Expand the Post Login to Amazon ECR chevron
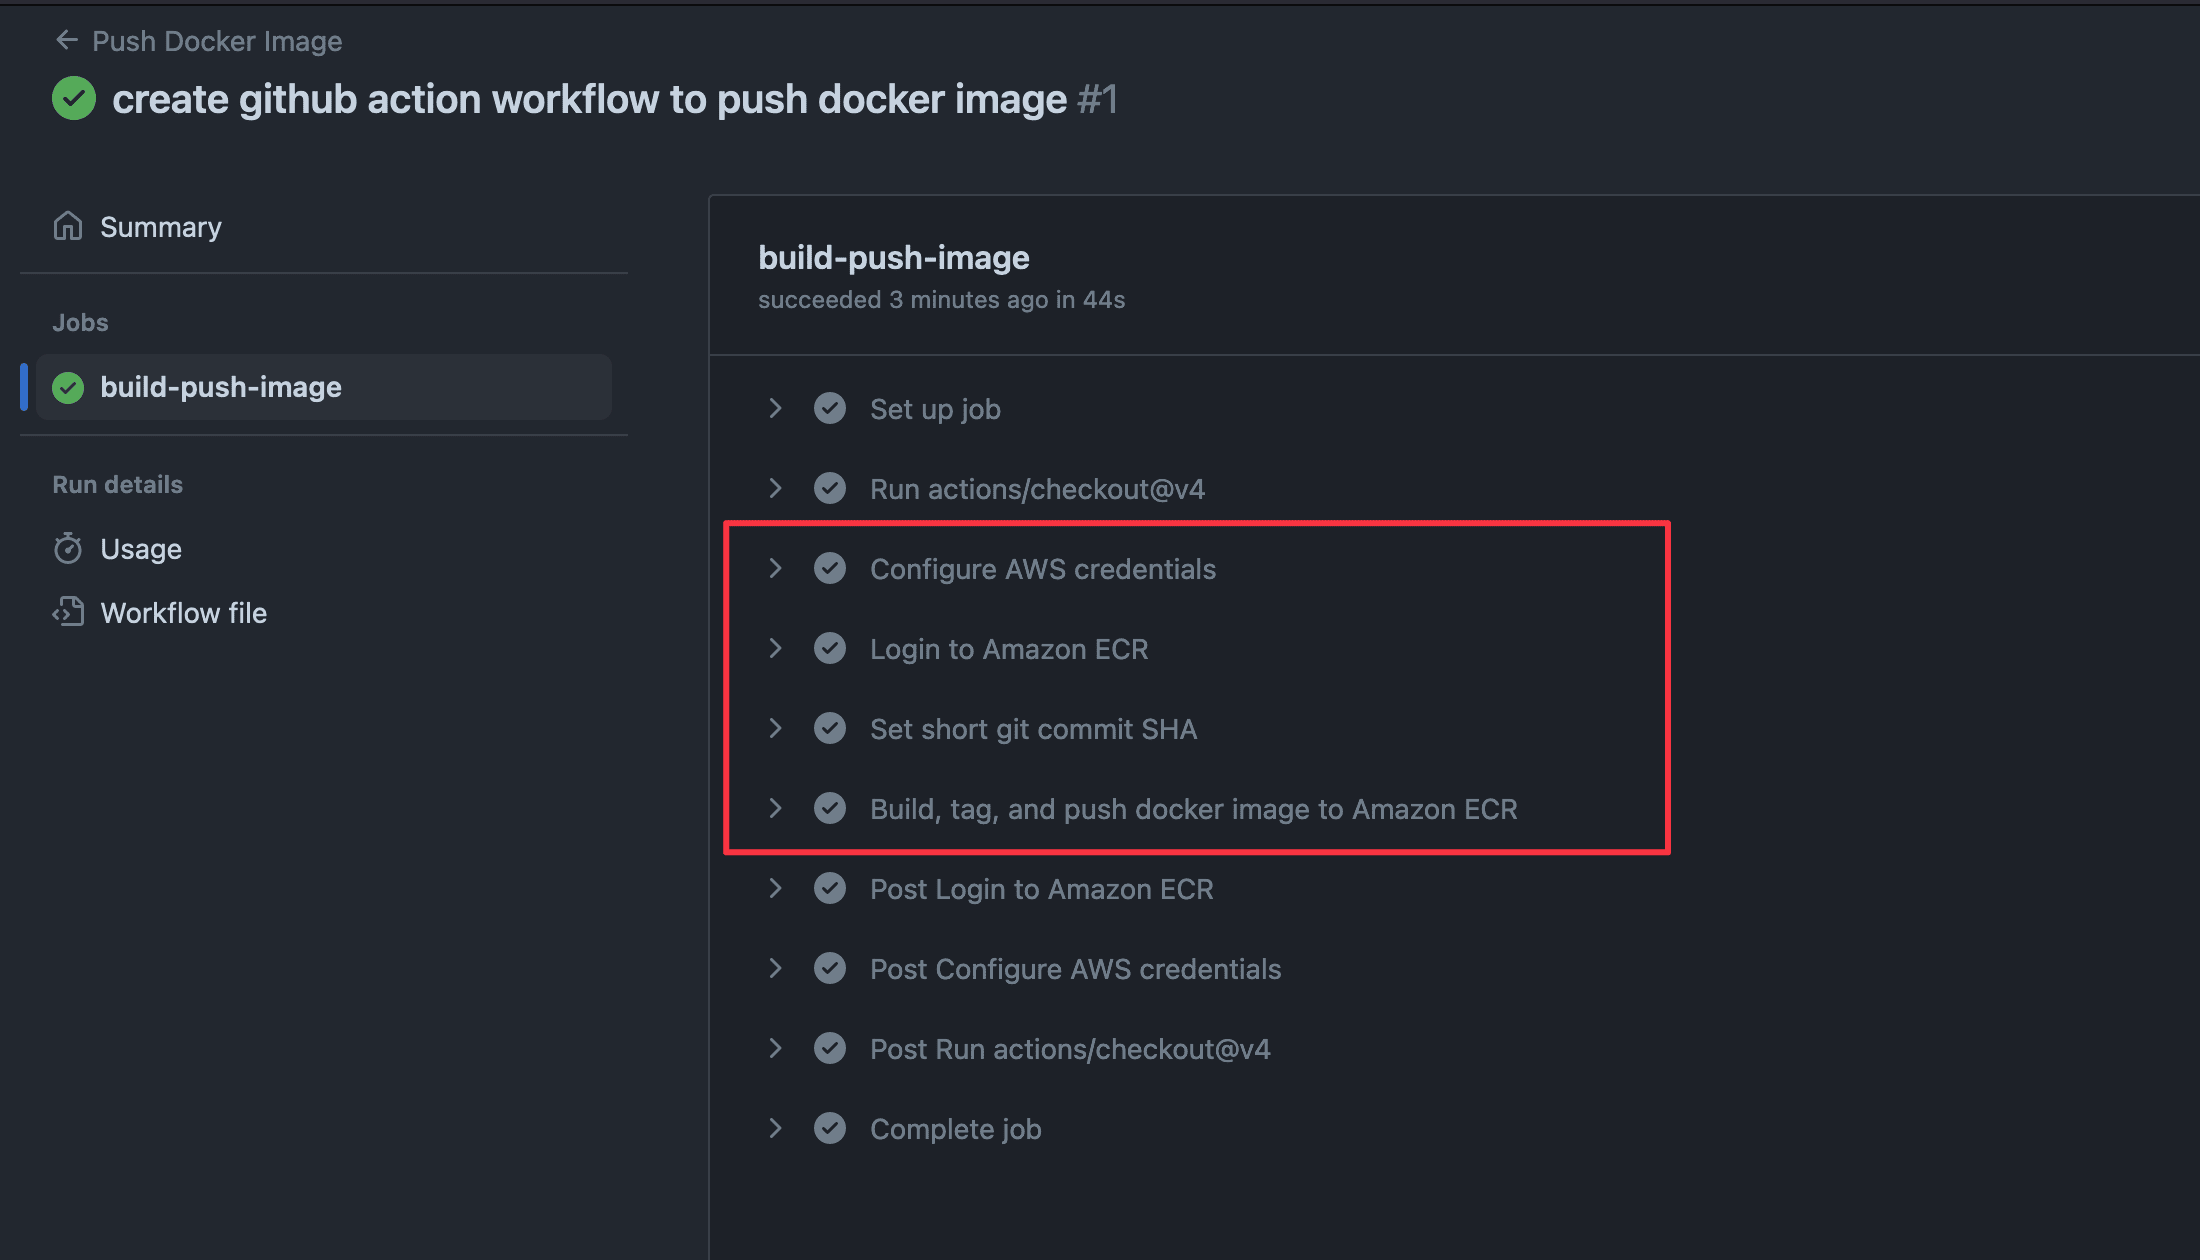 click(x=775, y=888)
